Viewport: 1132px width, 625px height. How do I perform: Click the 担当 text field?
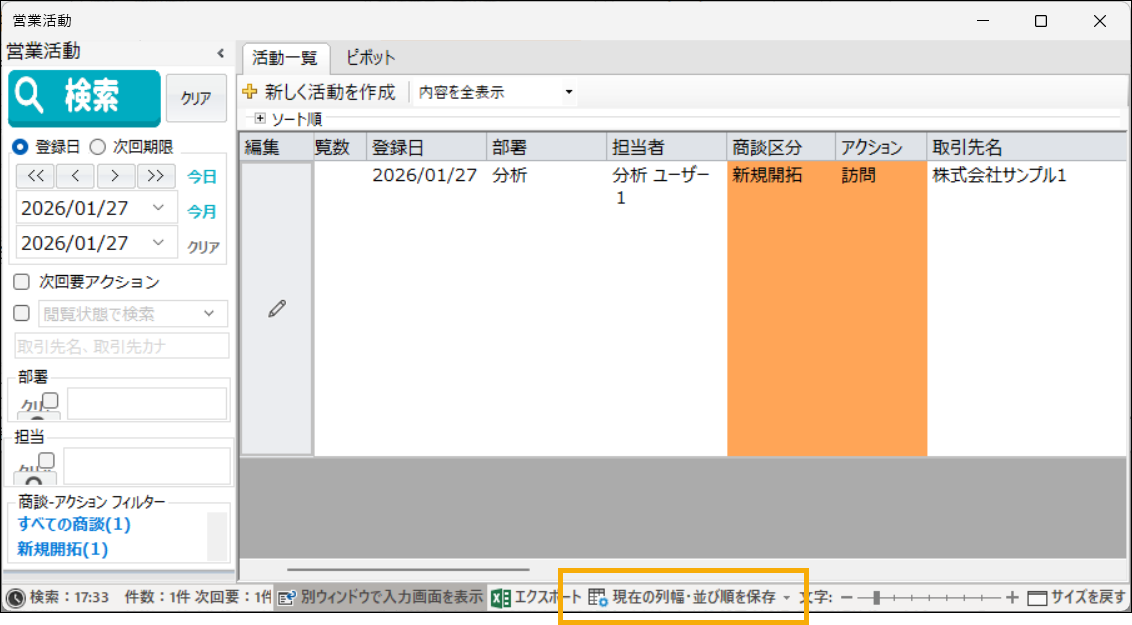pos(147,466)
